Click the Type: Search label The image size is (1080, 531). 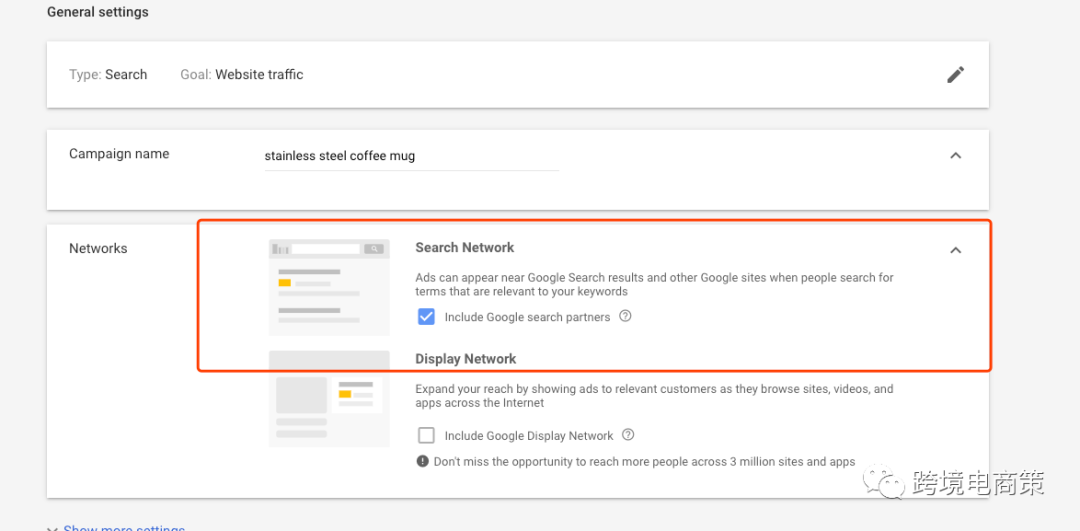[108, 74]
